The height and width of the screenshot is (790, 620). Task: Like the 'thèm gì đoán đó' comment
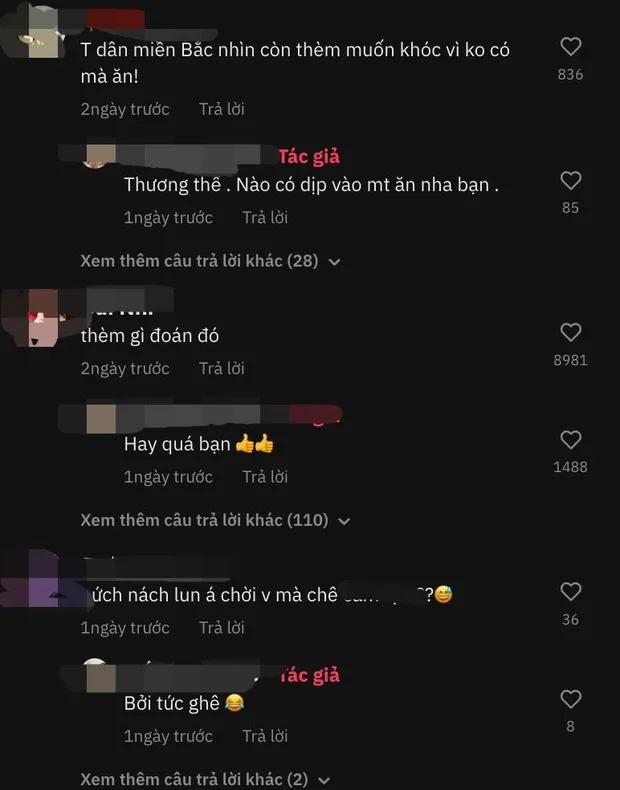(571, 333)
